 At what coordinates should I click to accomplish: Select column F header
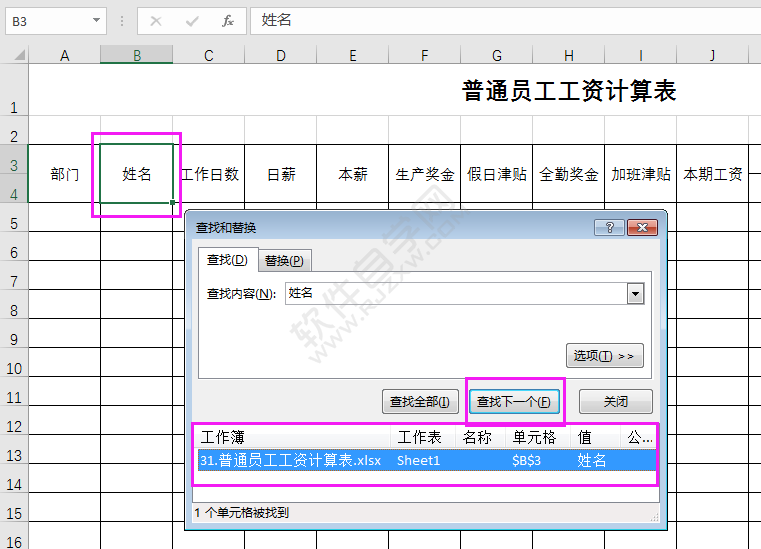pyautogui.click(x=425, y=55)
